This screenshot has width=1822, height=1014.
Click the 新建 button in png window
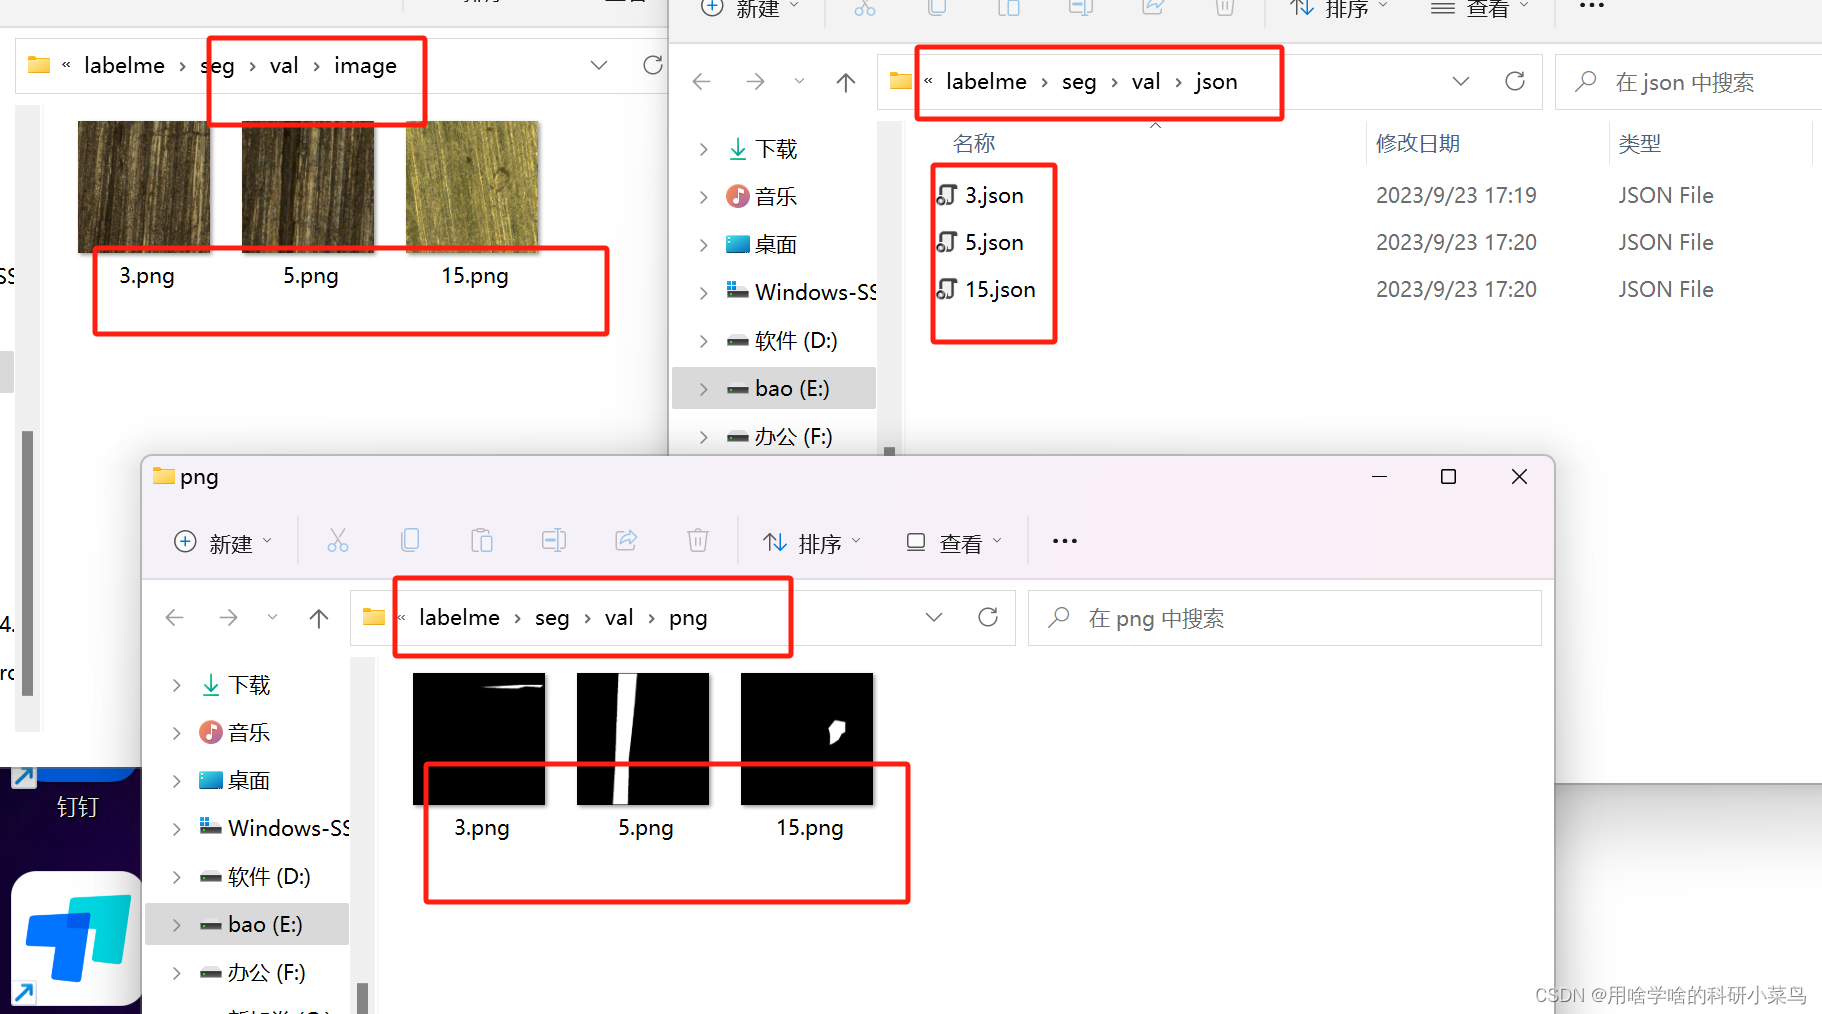(223, 542)
